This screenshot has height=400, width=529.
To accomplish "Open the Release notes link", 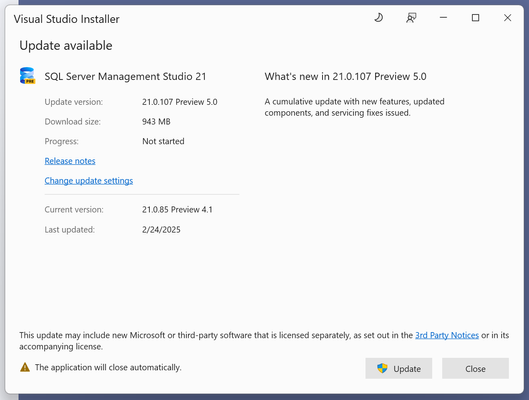I will click(x=70, y=161).
